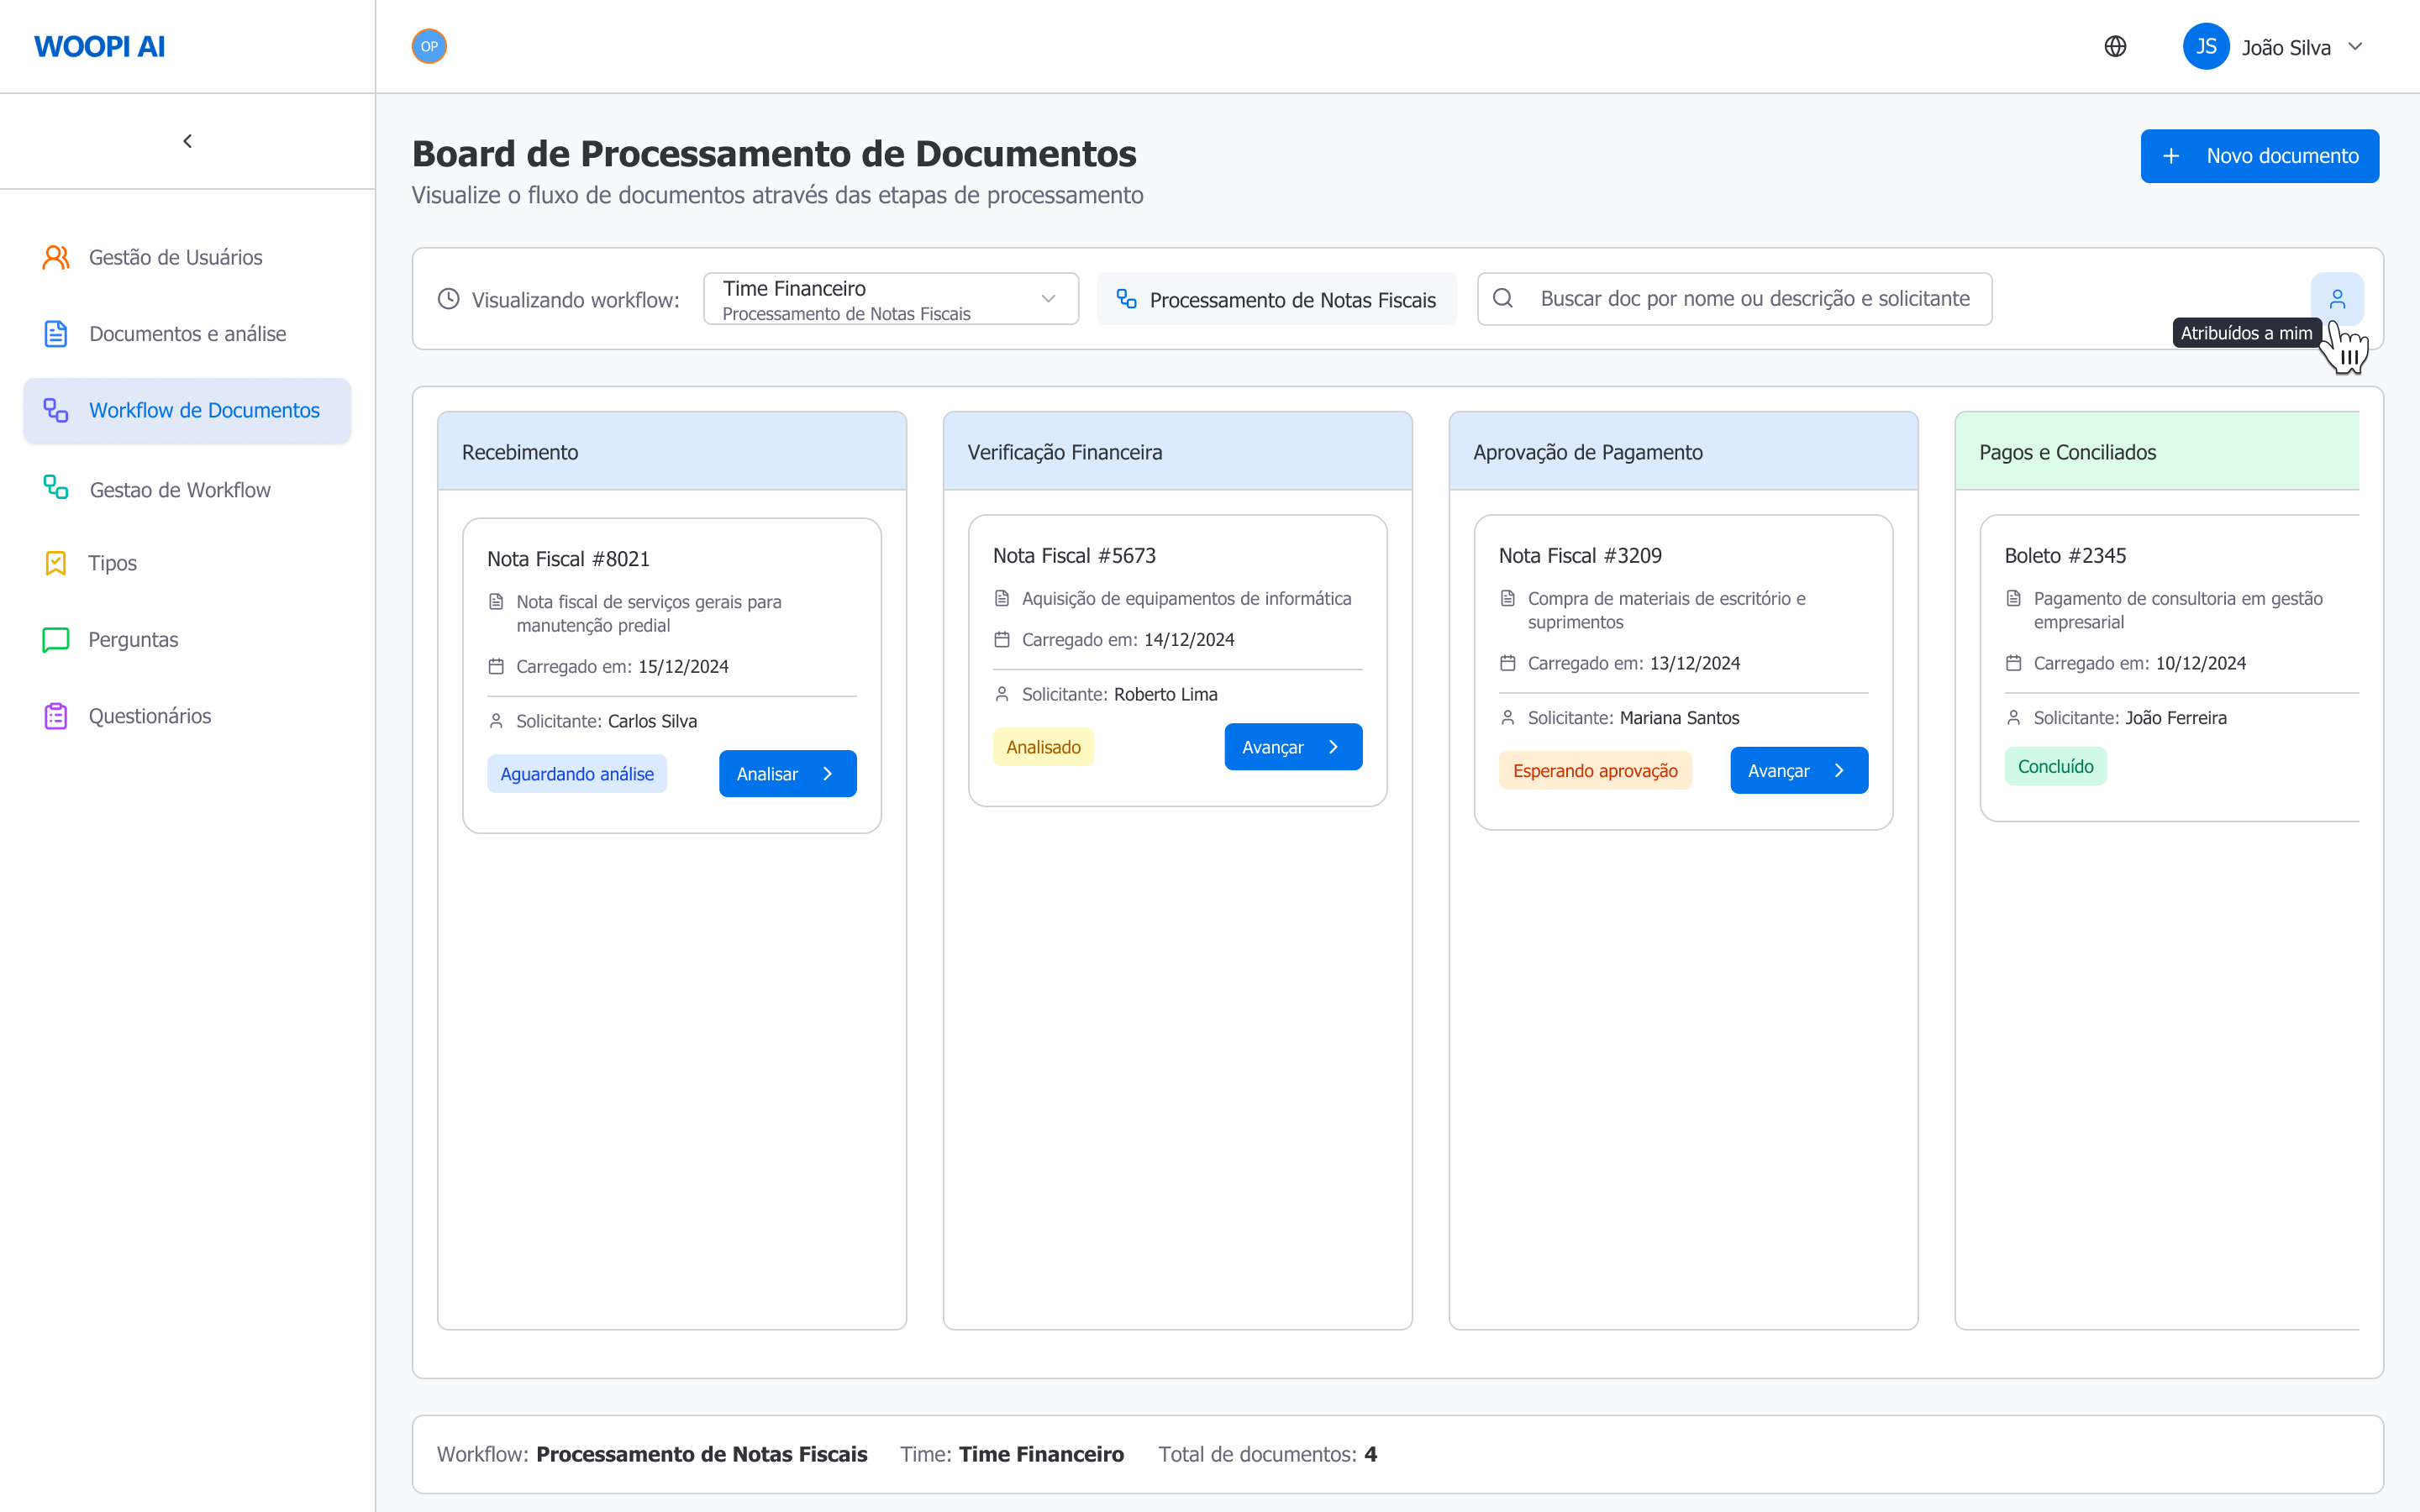Image resolution: width=2420 pixels, height=1512 pixels.
Task: Click the Gestao de Workflow icon
Action: point(55,488)
